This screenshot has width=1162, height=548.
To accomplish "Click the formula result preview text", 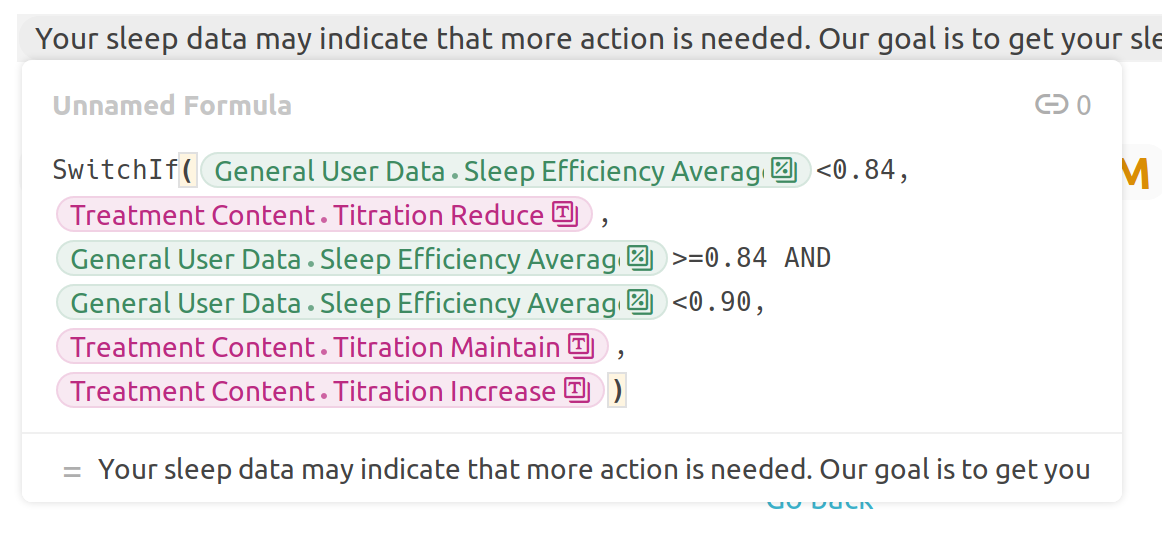I will coord(594,469).
